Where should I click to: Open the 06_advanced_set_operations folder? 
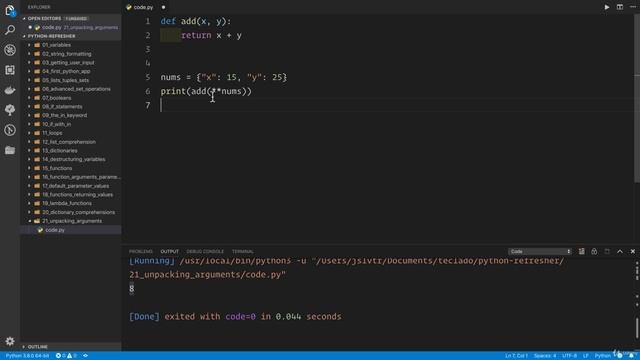pos(71,89)
